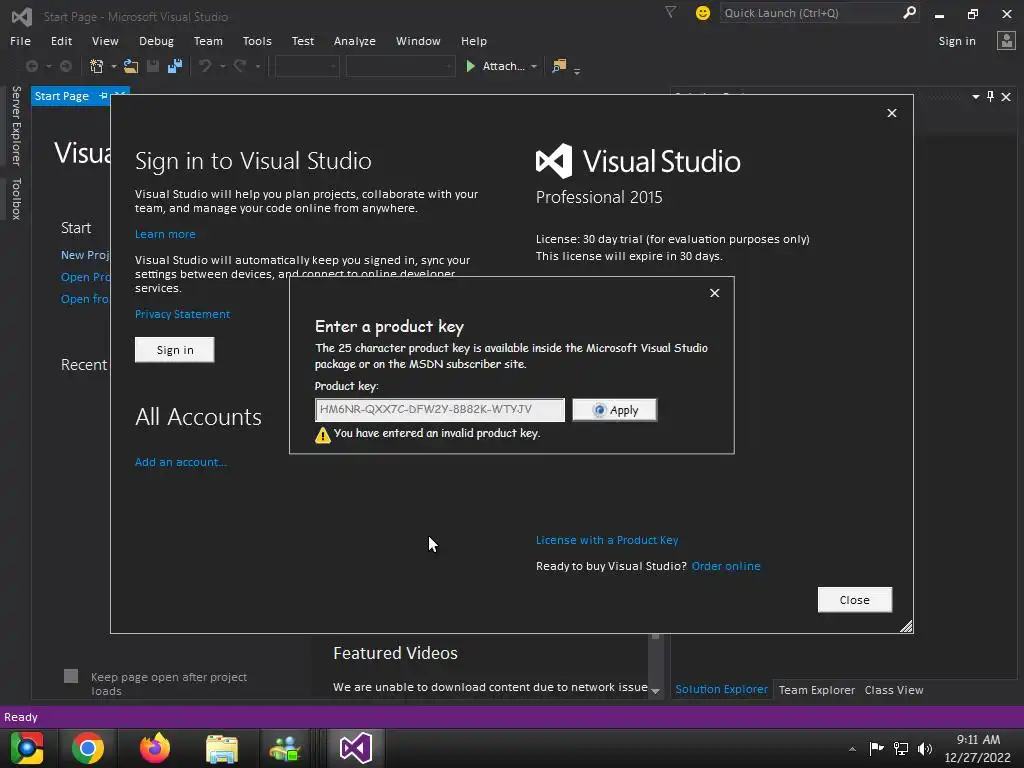Image resolution: width=1024 pixels, height=768 pixels.
Task: Open the Undo history dropdown arrow
Action: point(223,66)
